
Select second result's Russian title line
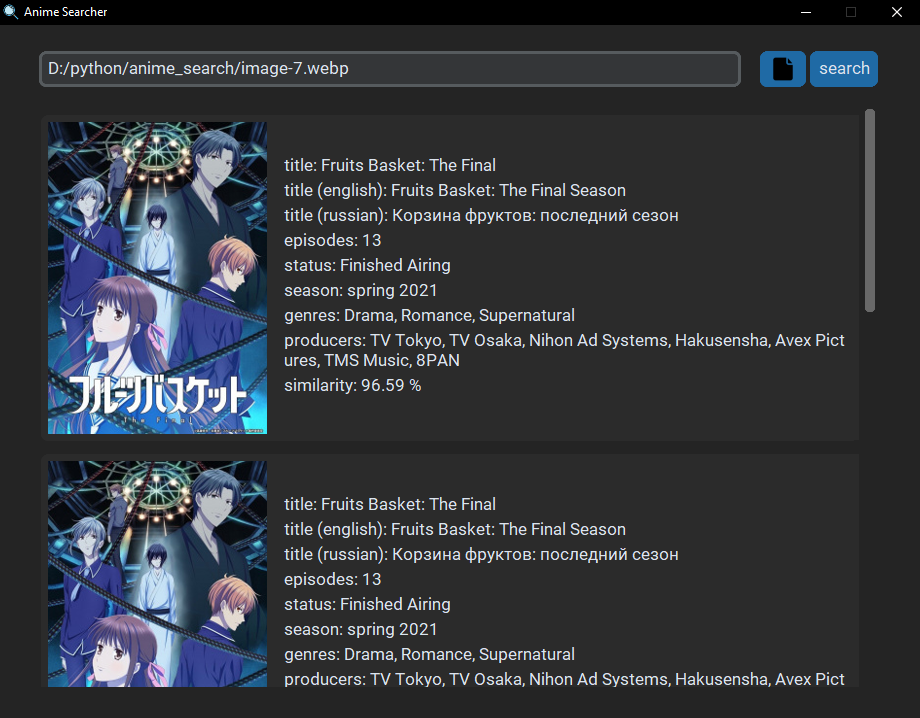pyautogui.click(x=481, y=554)
